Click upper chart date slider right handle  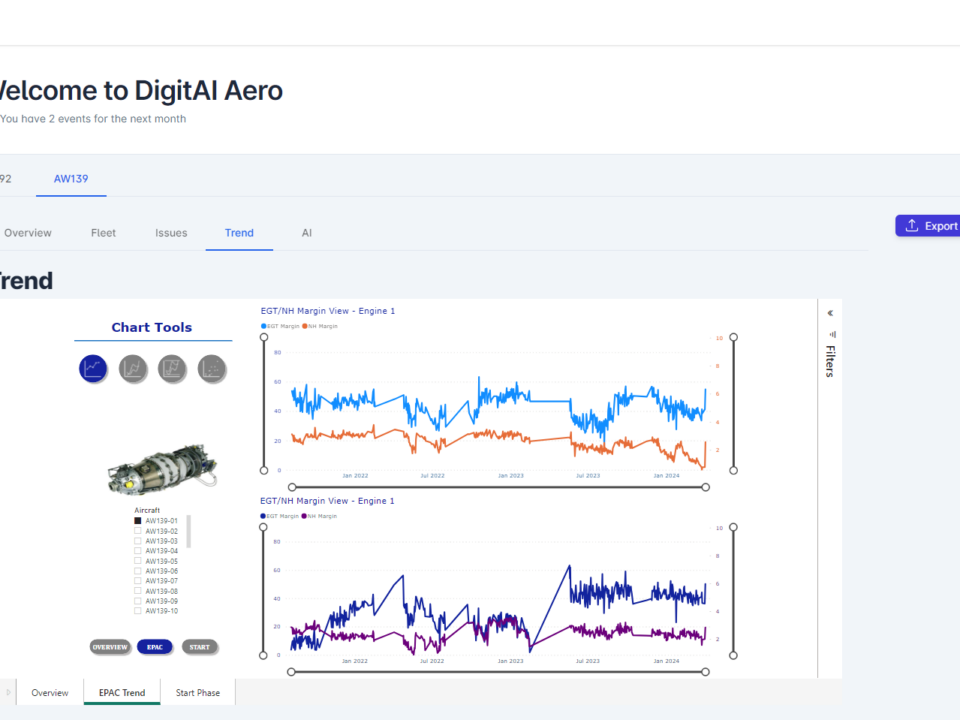[x=706, y=487]
